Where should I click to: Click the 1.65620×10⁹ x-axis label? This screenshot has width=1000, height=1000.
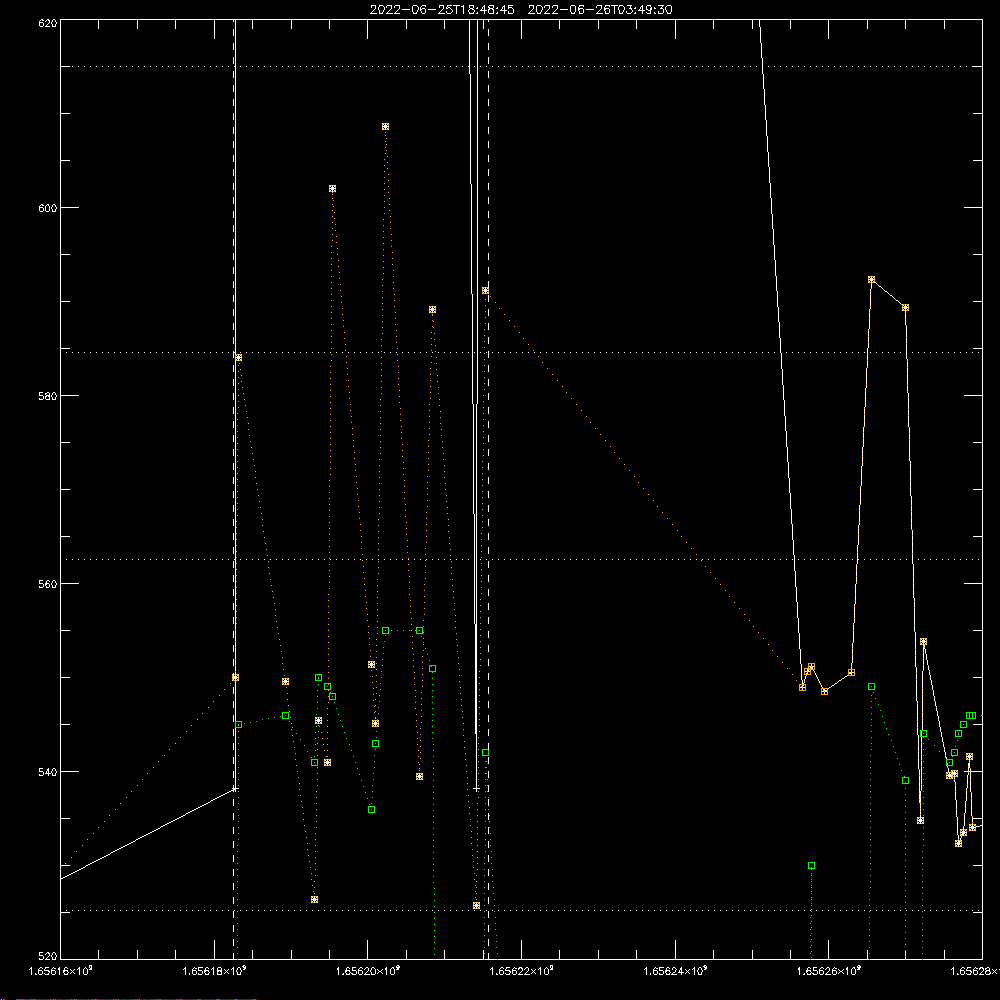click(x=368, y=971)
